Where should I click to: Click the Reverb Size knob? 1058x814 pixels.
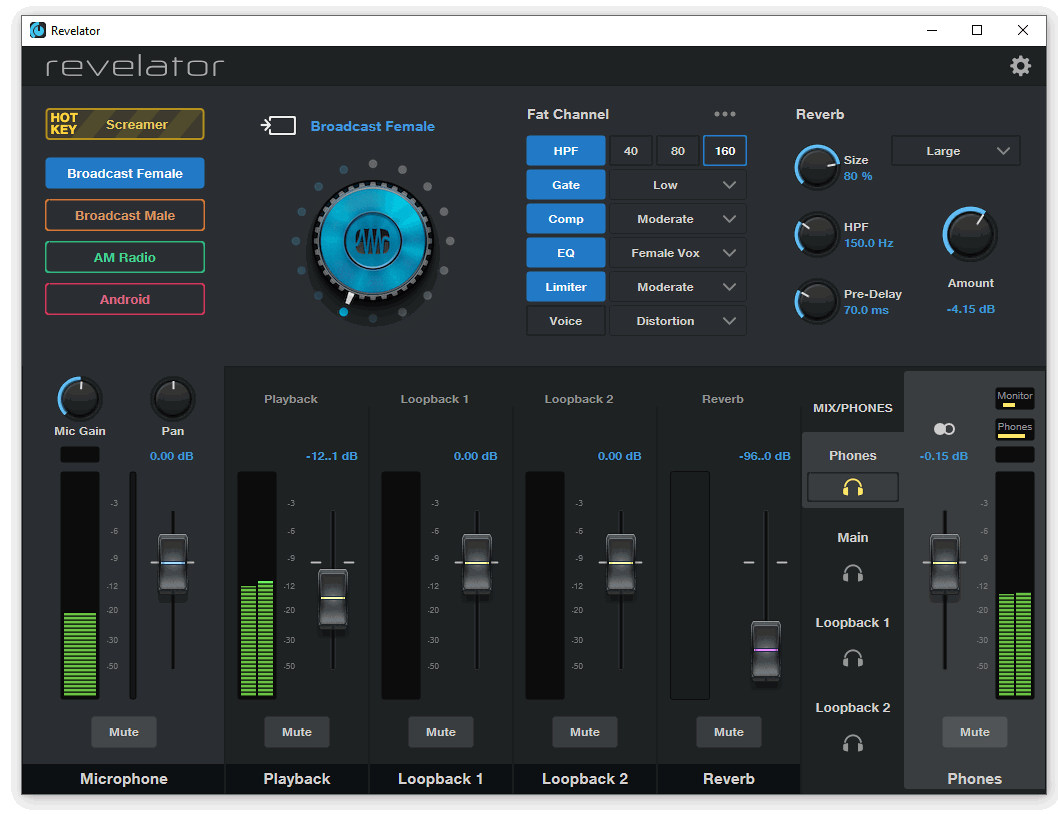(x=816, y=167)
